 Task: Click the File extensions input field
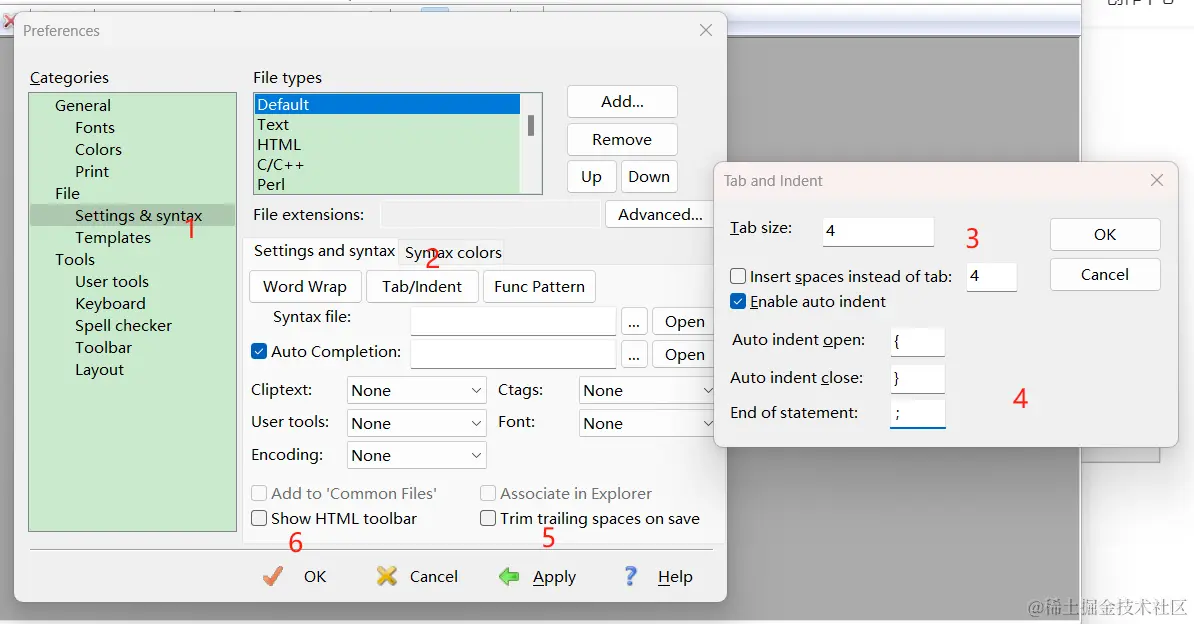click(x=490, y=215)
